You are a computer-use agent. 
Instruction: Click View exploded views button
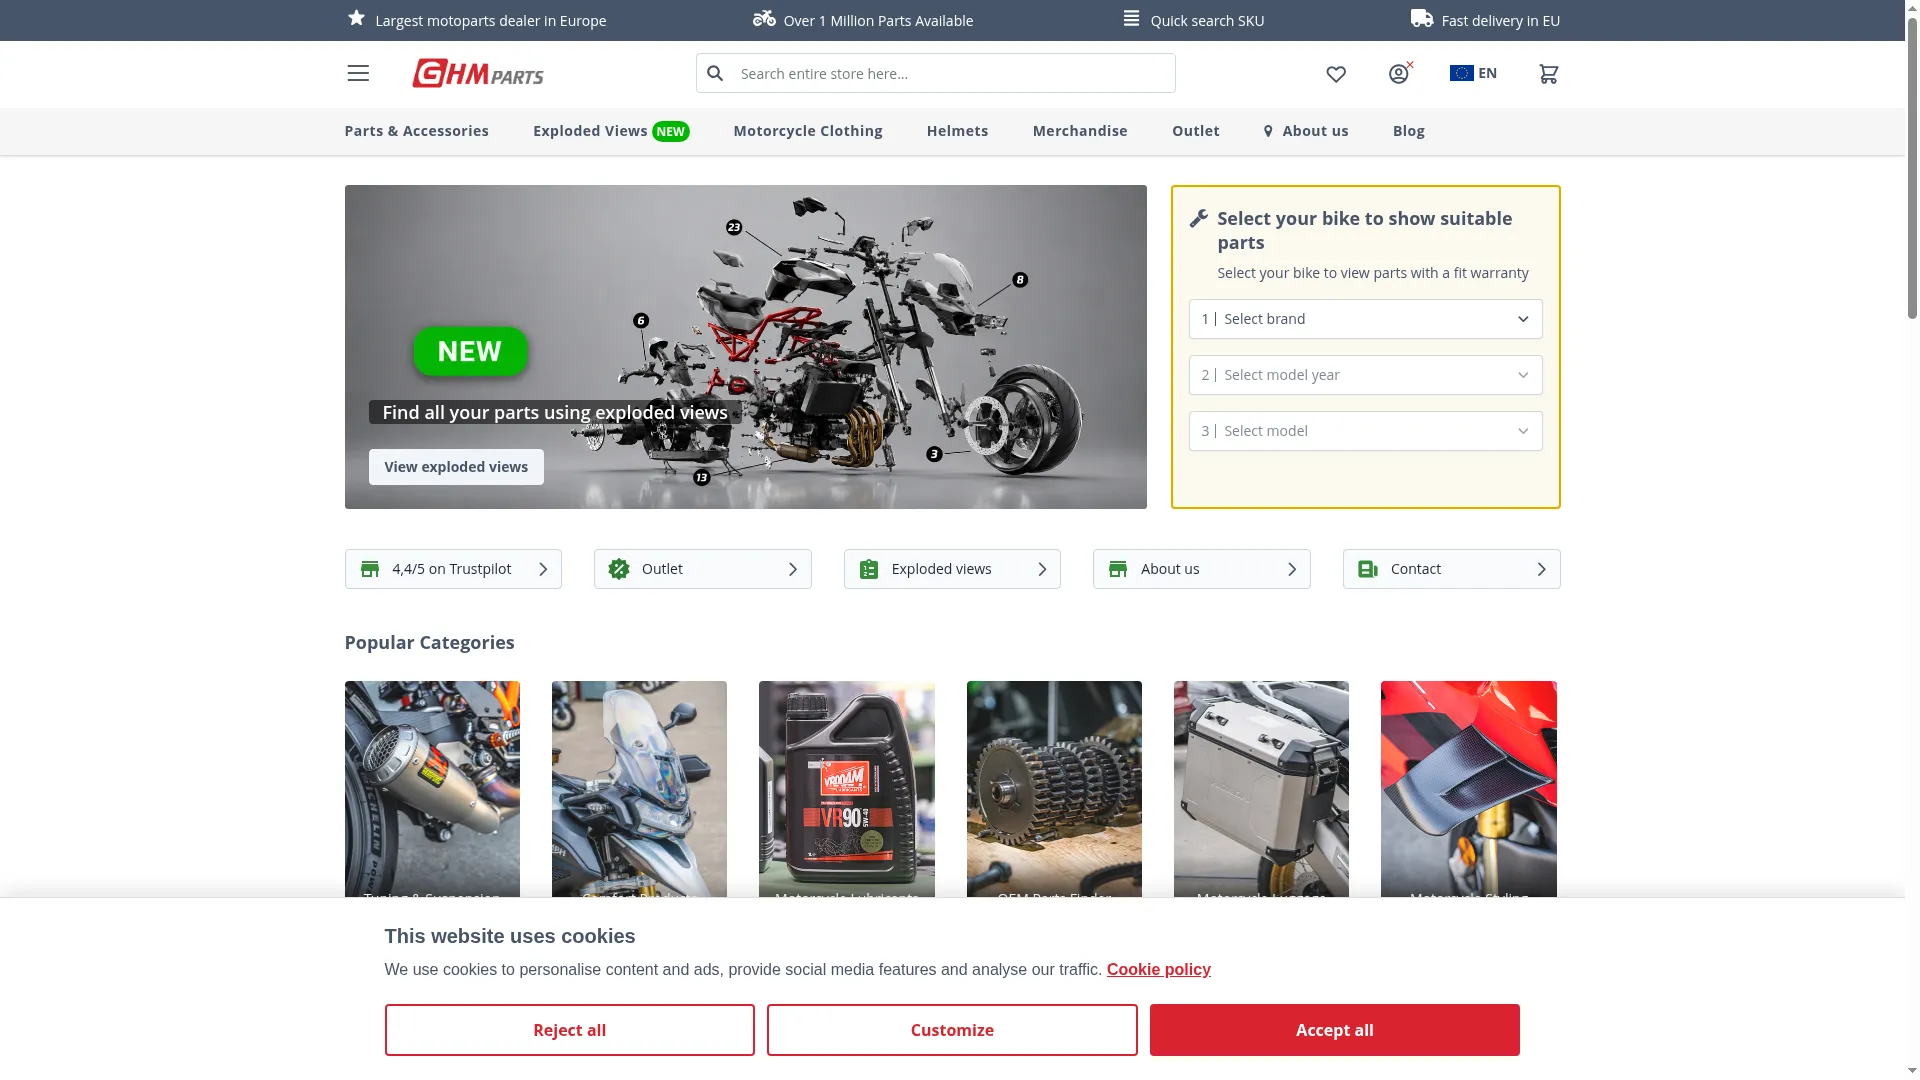point(456,467)
